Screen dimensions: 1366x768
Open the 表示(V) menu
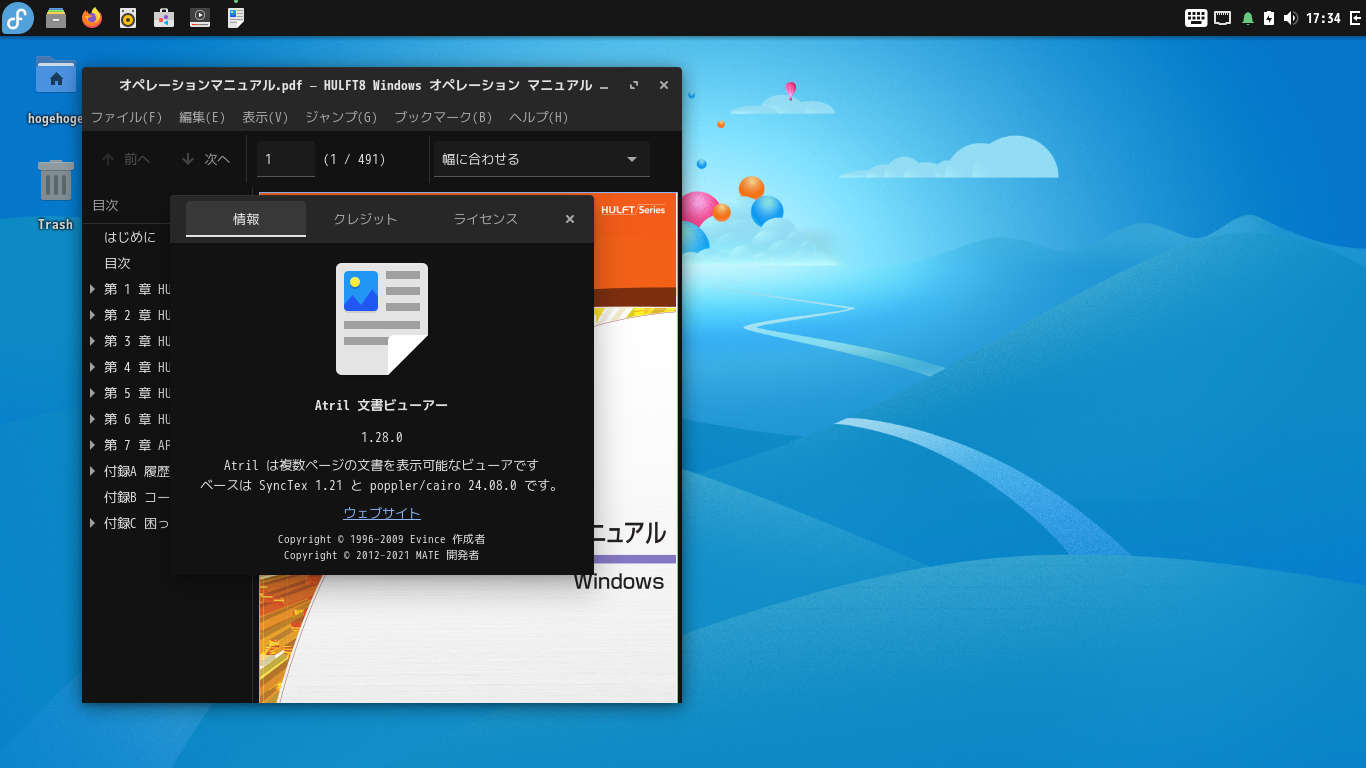pos(265,117)
